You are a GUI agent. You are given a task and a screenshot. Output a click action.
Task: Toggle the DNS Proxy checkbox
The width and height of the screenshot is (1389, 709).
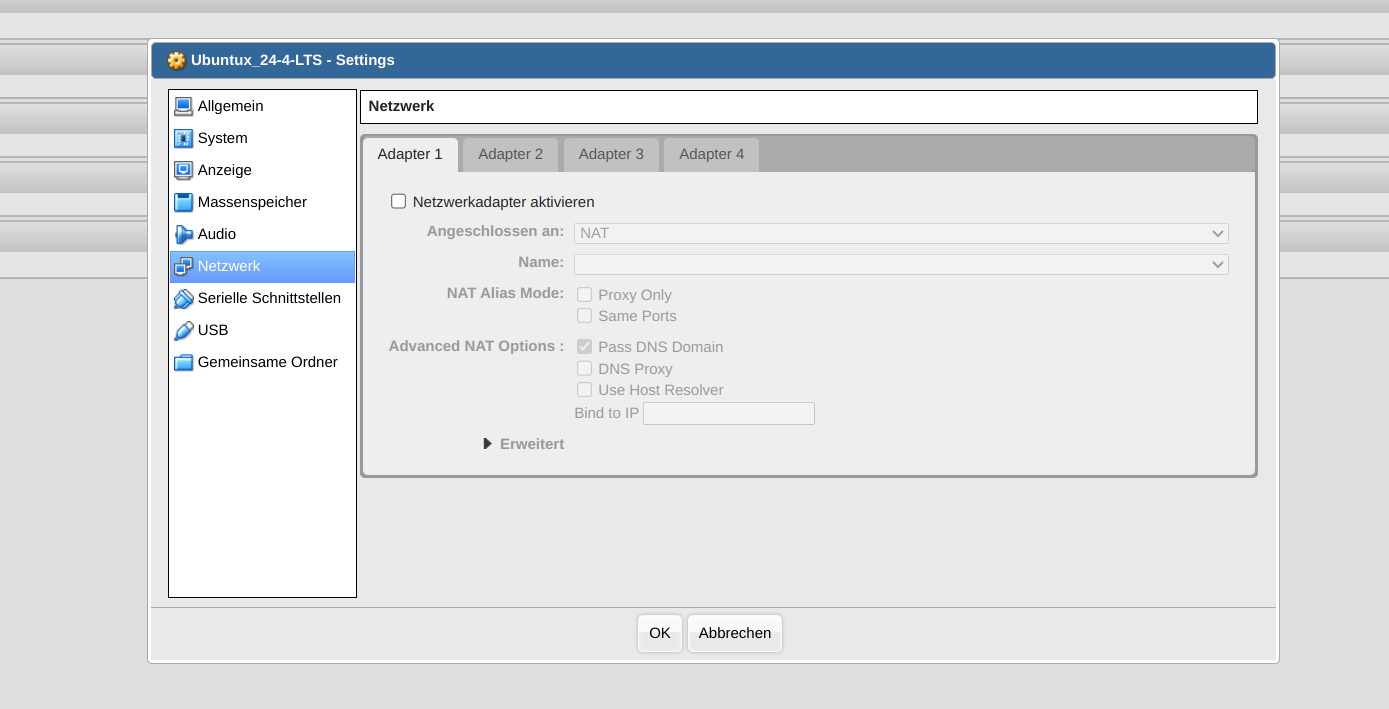point(585,369)
